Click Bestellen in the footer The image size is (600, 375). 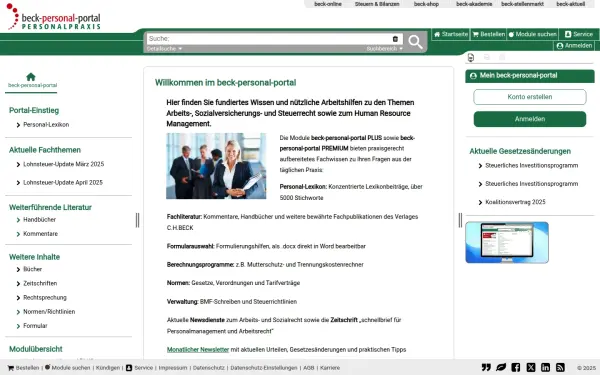tap(23, 368)
